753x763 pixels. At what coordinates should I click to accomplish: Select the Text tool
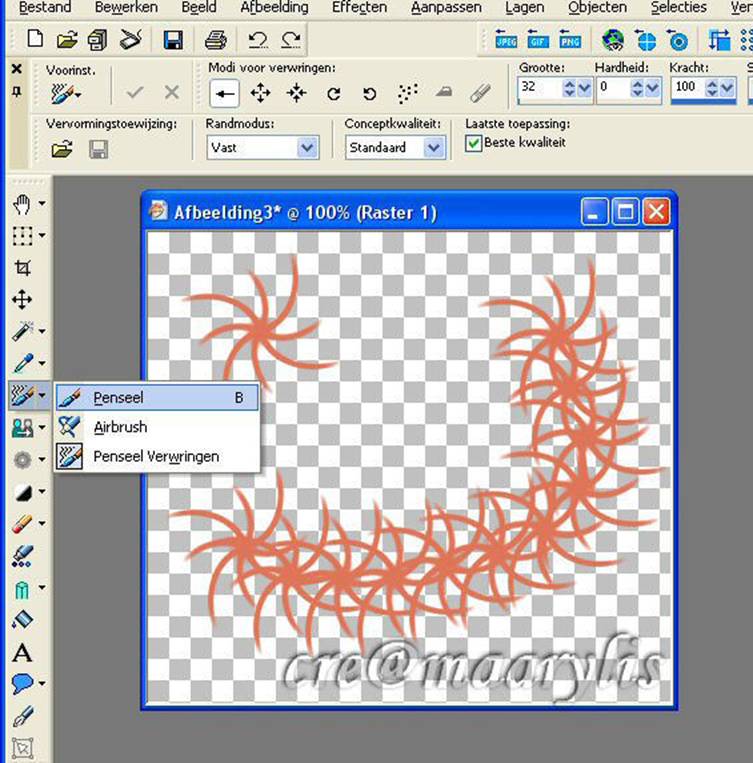pos(22,653)
